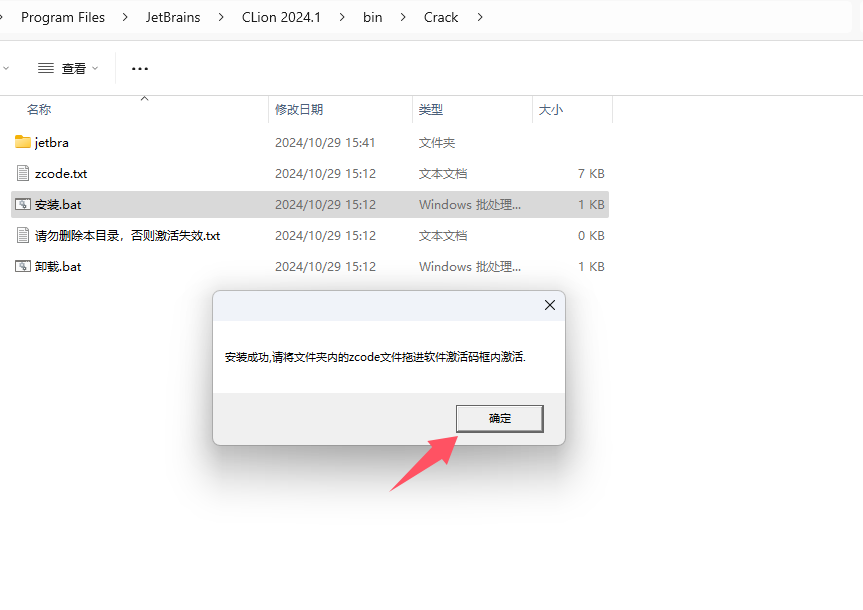Click Crack in the address breadcrumb
863x610 pixels.
(x=441, y=18)
